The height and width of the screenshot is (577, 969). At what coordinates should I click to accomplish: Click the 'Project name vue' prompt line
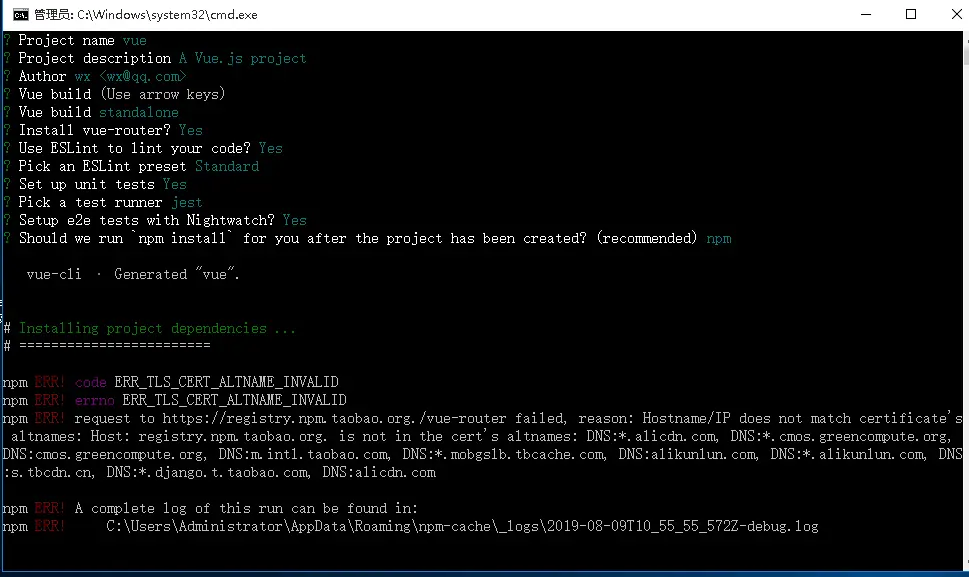(x=82, y=40)
